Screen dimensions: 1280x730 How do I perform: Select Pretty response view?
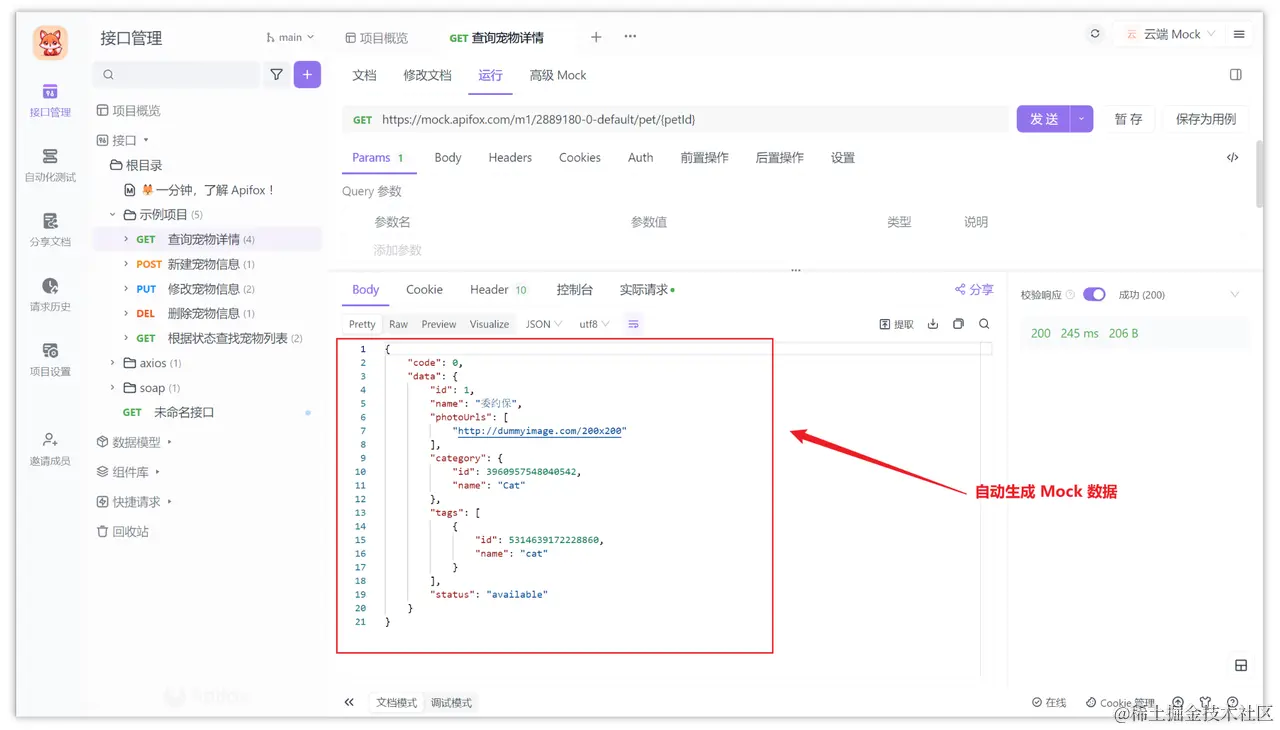click(x=362, y=324)
